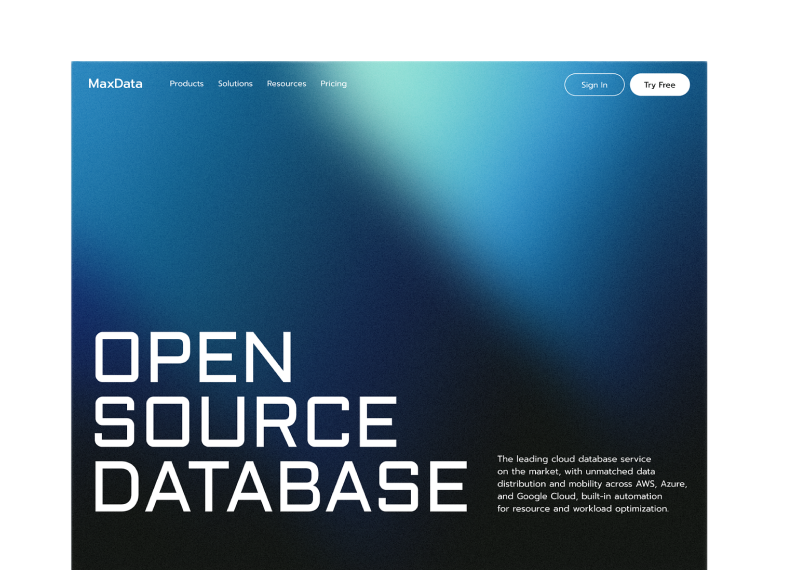
Task: Click "The leading cloud database service" line
Action: (574, 459)
